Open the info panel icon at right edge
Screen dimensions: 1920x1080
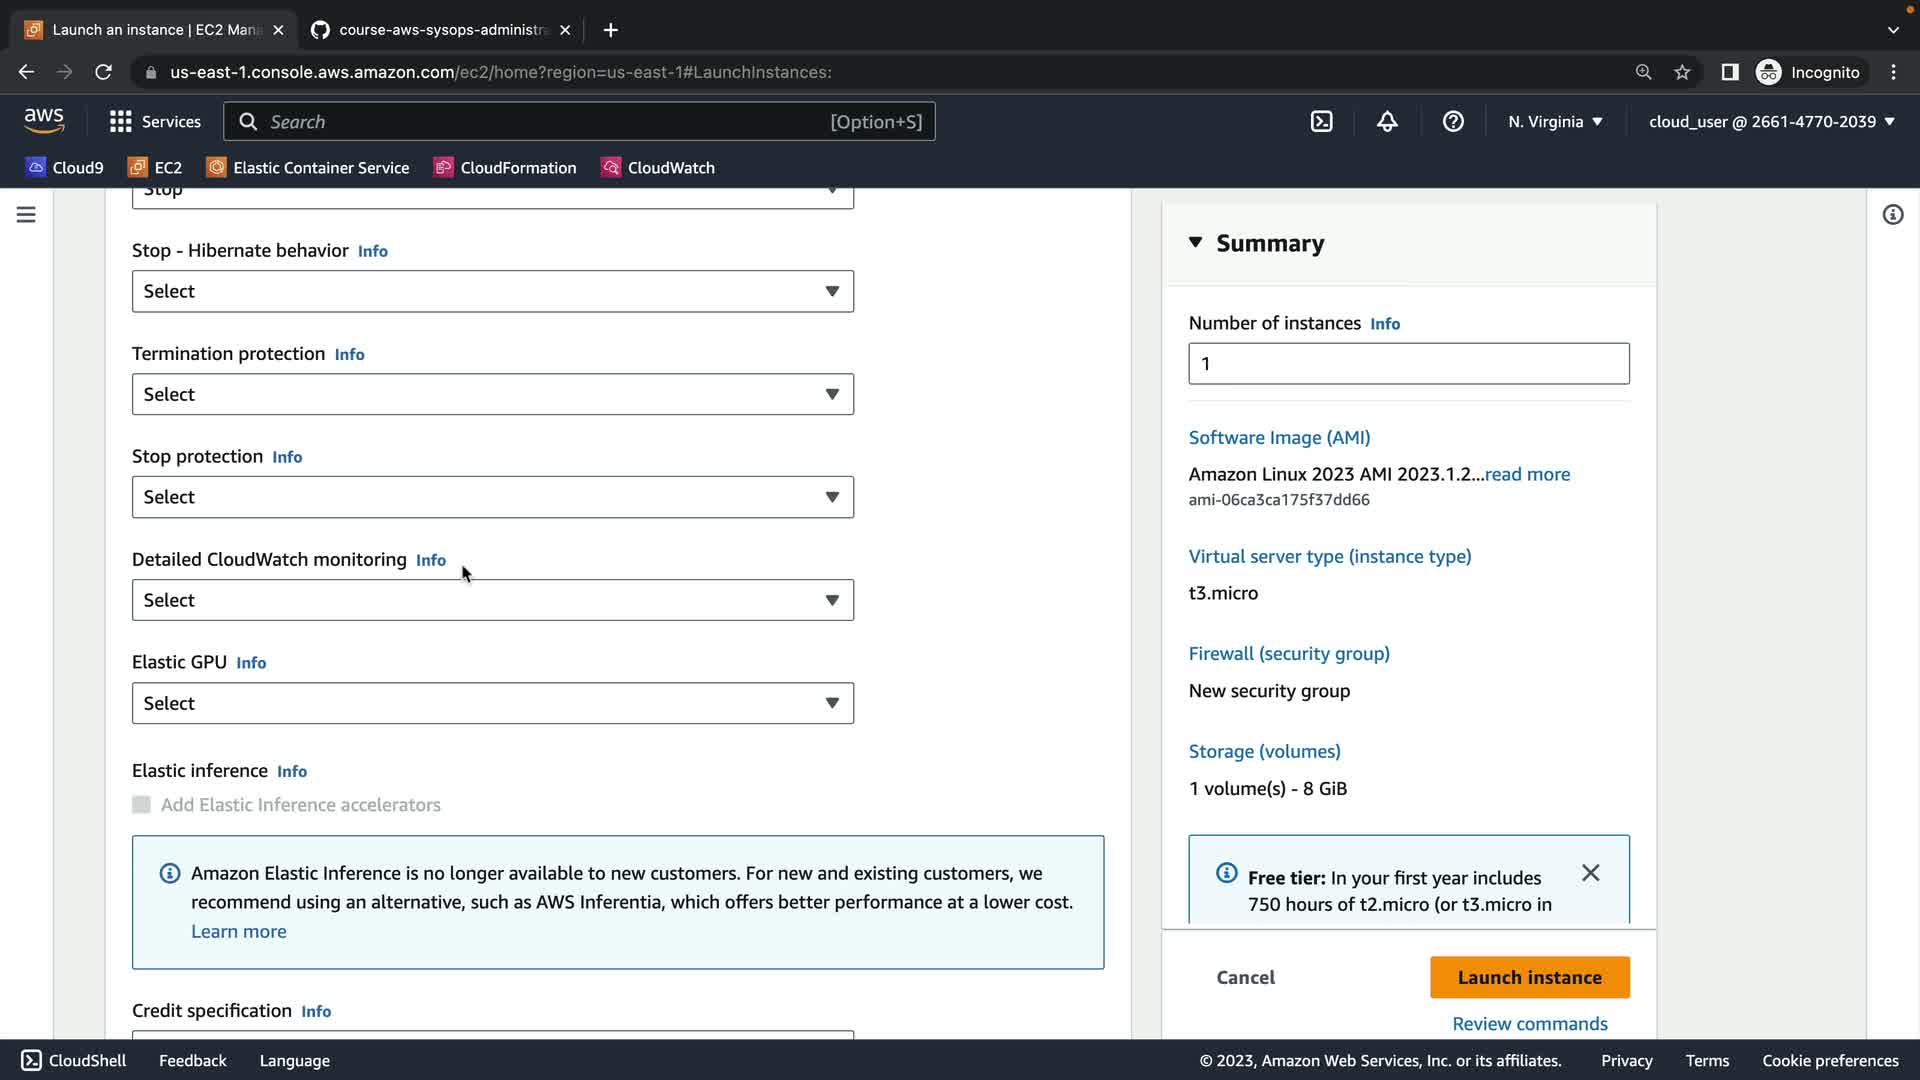(x=1892, y=215)
